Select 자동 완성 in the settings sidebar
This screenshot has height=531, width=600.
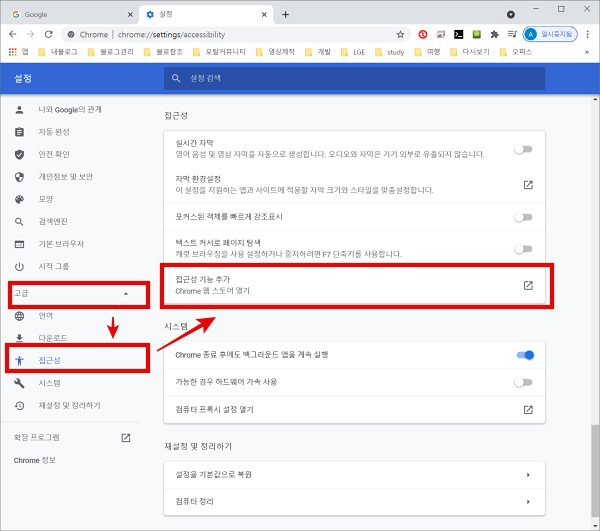[54, 132]
